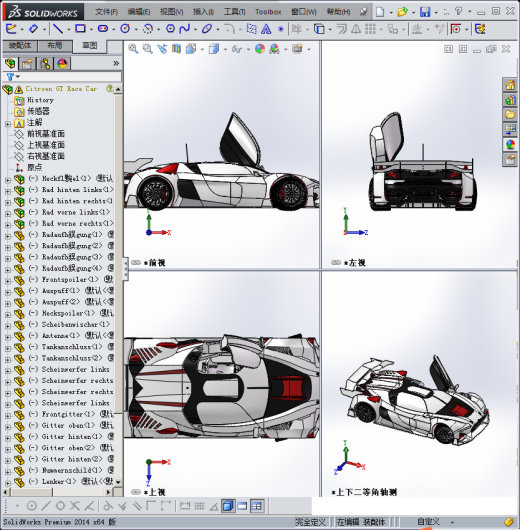Open the SolidWorks Resources home icon
This screenshot has width=520, height=530.
click(x=510, y=85)
